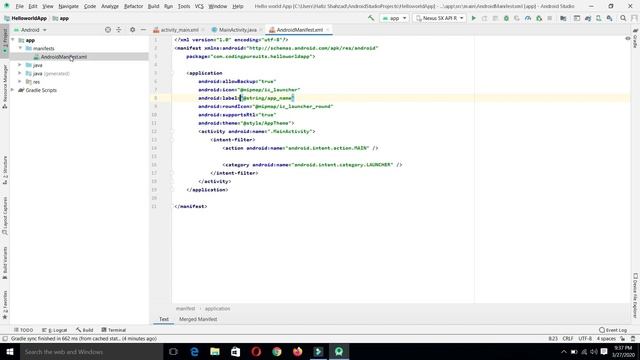Open the Build tool window button

pyautogui.click(x=84, y=330)
